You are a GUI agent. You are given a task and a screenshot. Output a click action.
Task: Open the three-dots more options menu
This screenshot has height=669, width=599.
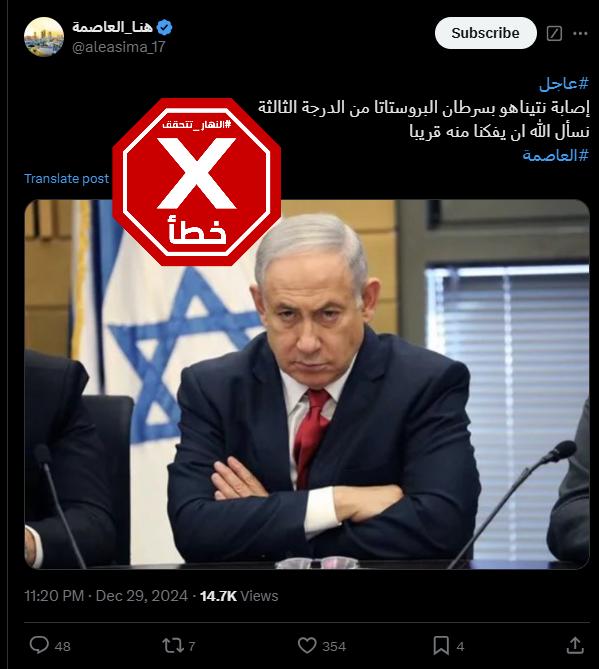click(x=580, y=33)
